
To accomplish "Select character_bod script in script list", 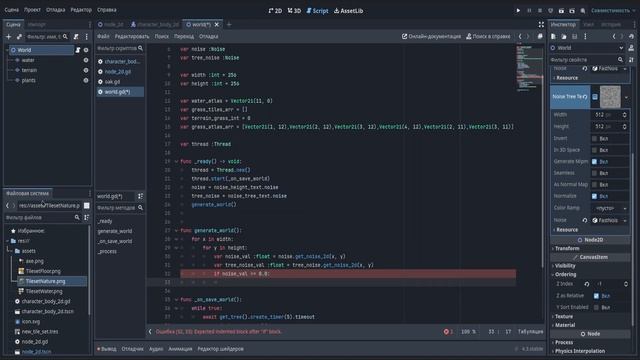I will (120, 62).
